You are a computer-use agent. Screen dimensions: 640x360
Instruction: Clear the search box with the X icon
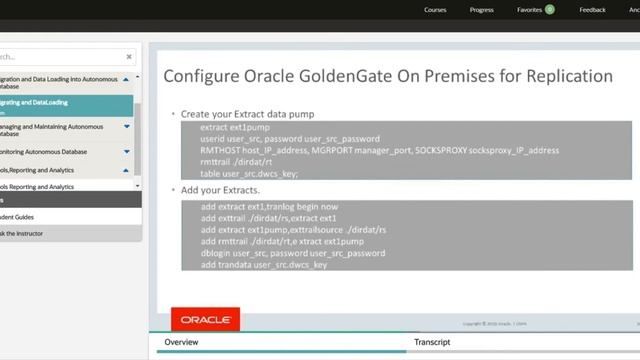pos(129,57)
